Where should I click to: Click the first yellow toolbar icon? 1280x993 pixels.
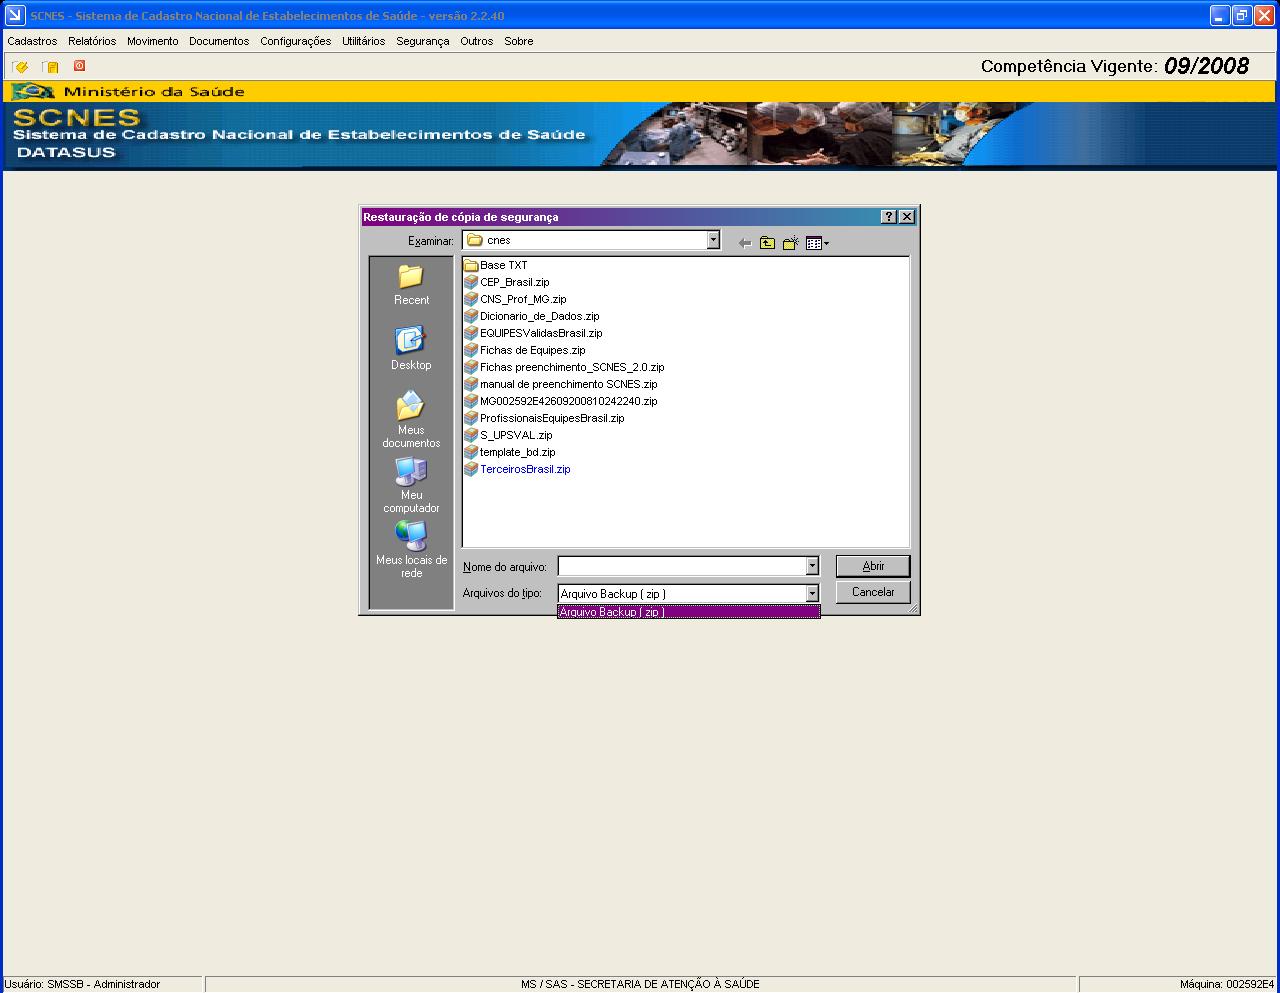point(20,67)
